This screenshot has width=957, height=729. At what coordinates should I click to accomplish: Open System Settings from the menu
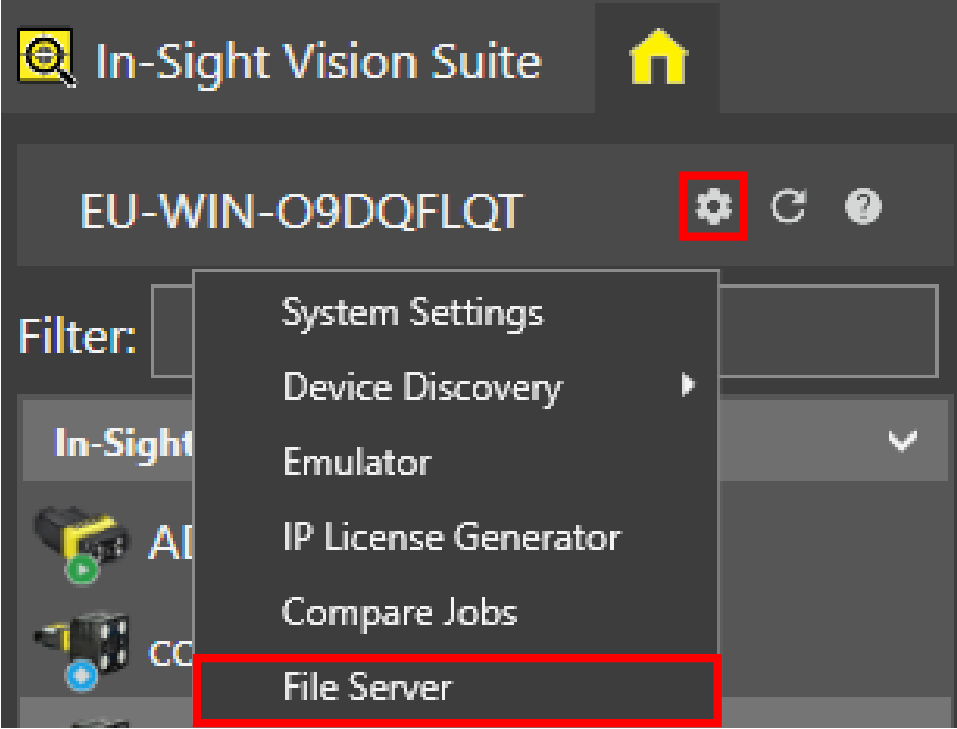click(x=413, y=313)
